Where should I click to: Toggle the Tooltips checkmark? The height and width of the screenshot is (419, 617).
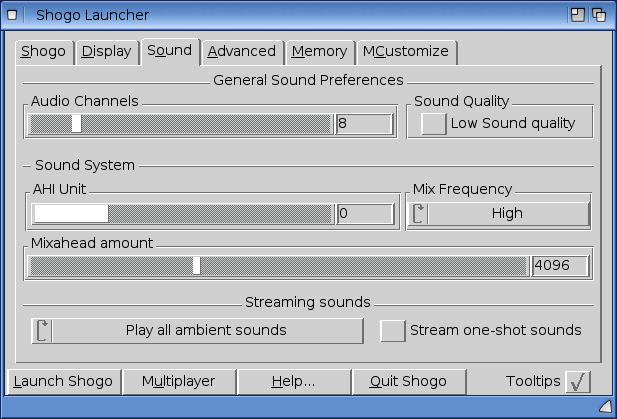coord(578,382)
